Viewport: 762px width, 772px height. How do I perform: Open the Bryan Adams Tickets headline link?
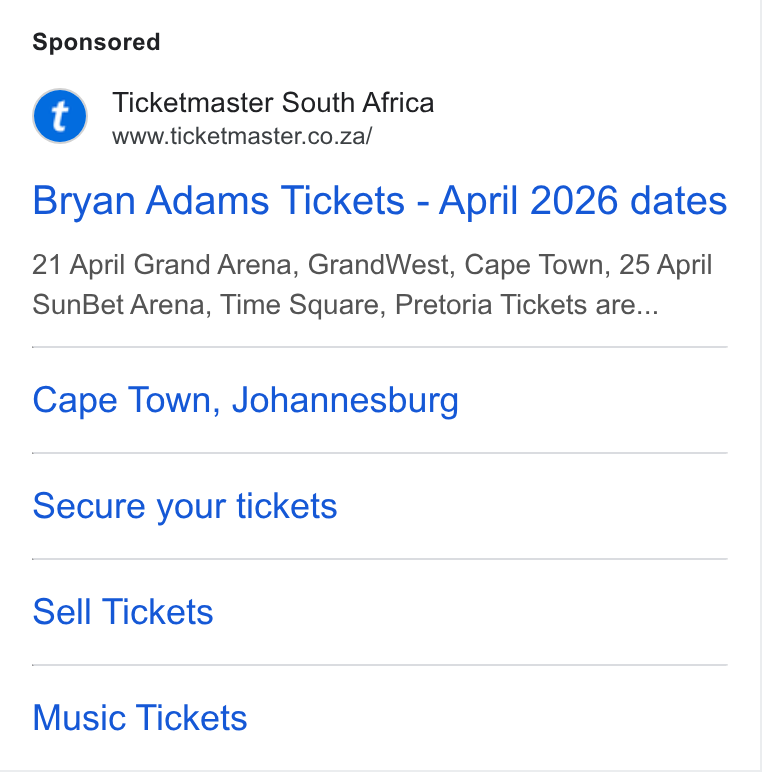click(x=380, y=200)
